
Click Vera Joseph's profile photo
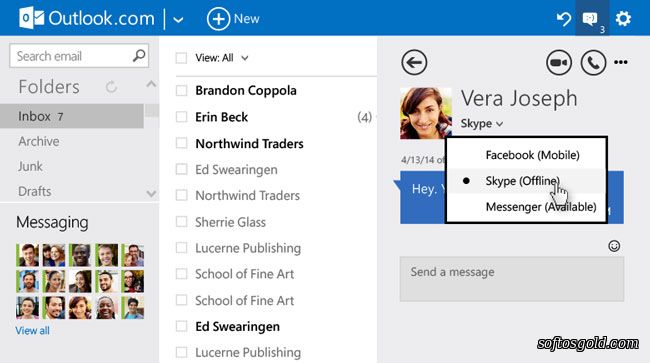coord(426,113)
